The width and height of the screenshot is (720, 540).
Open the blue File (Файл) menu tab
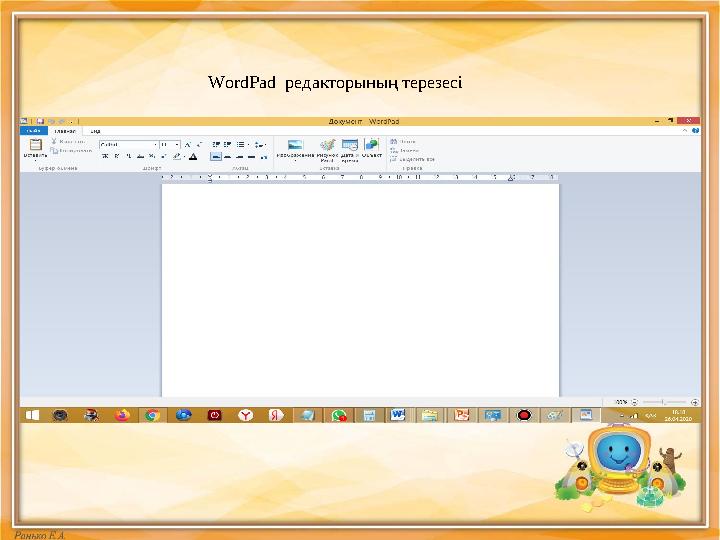(x=34, y=131)
